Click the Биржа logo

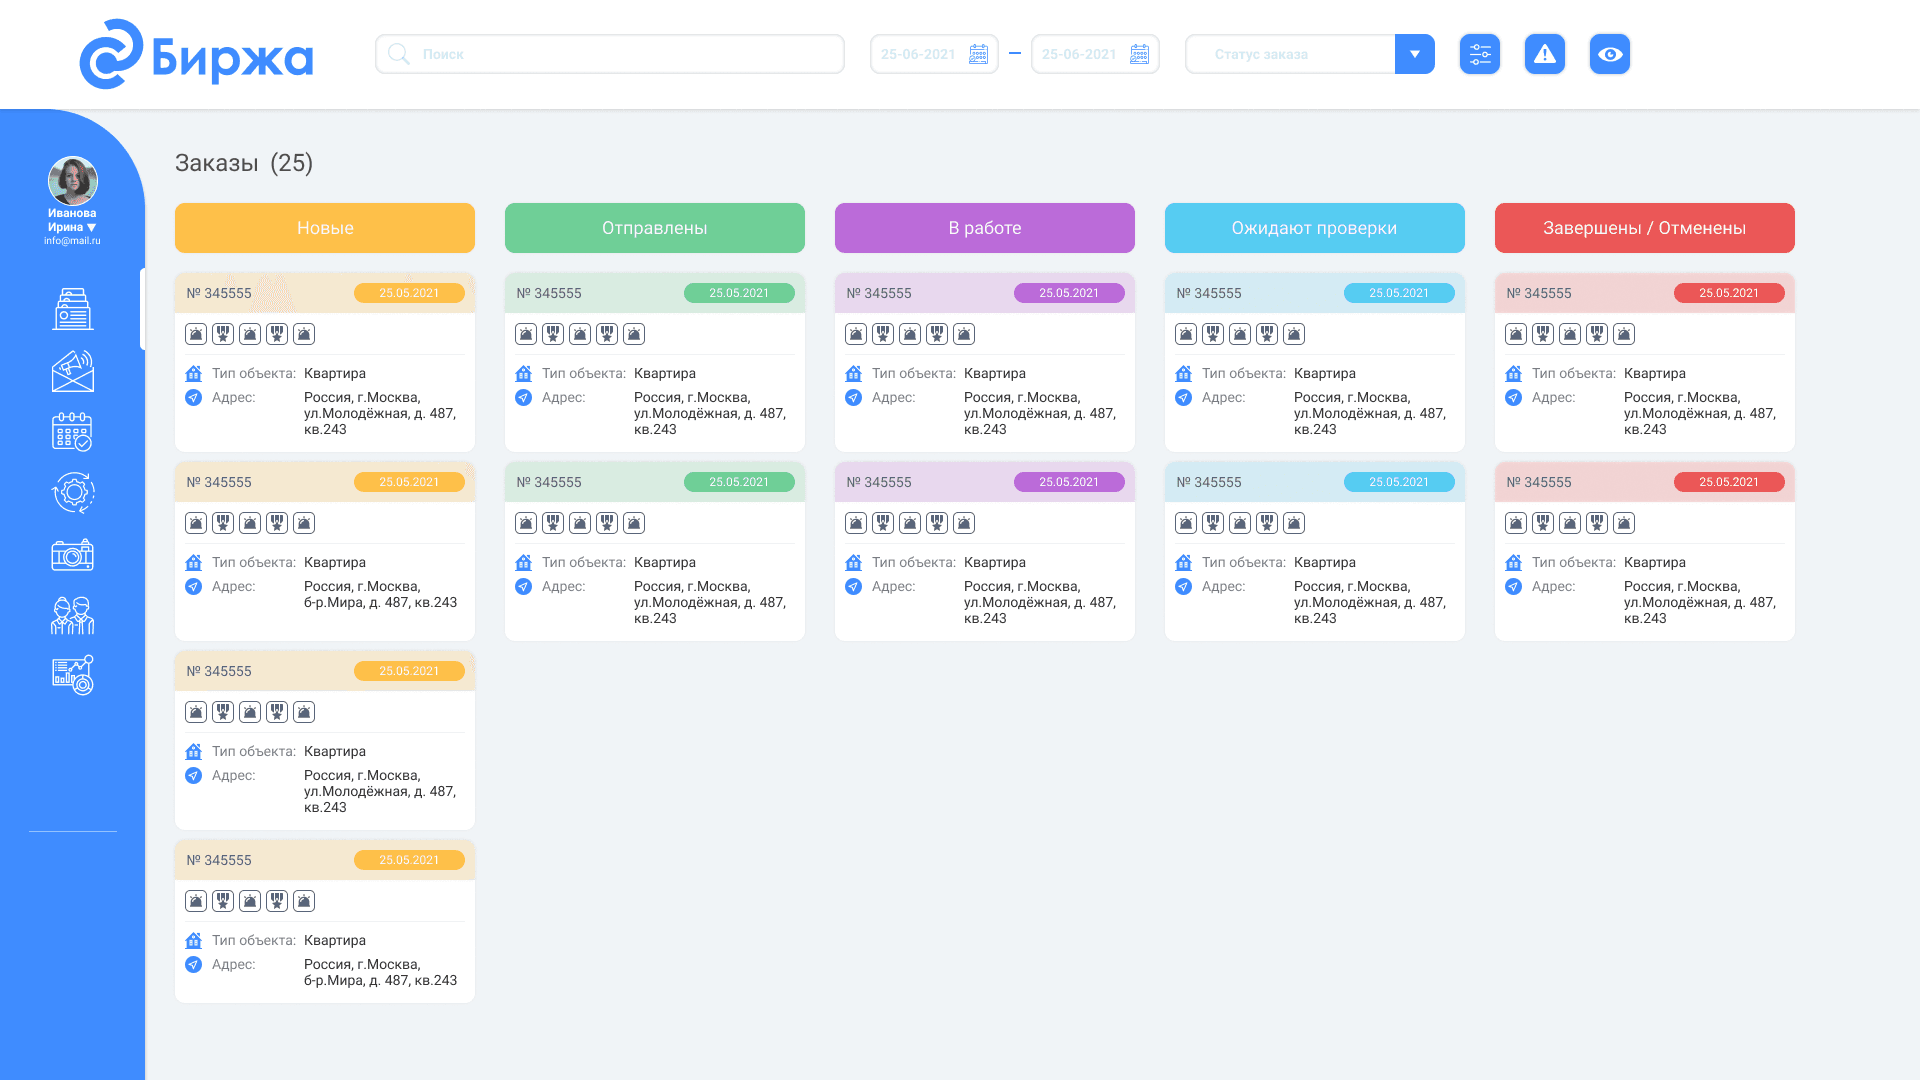(x=196, y=55)
